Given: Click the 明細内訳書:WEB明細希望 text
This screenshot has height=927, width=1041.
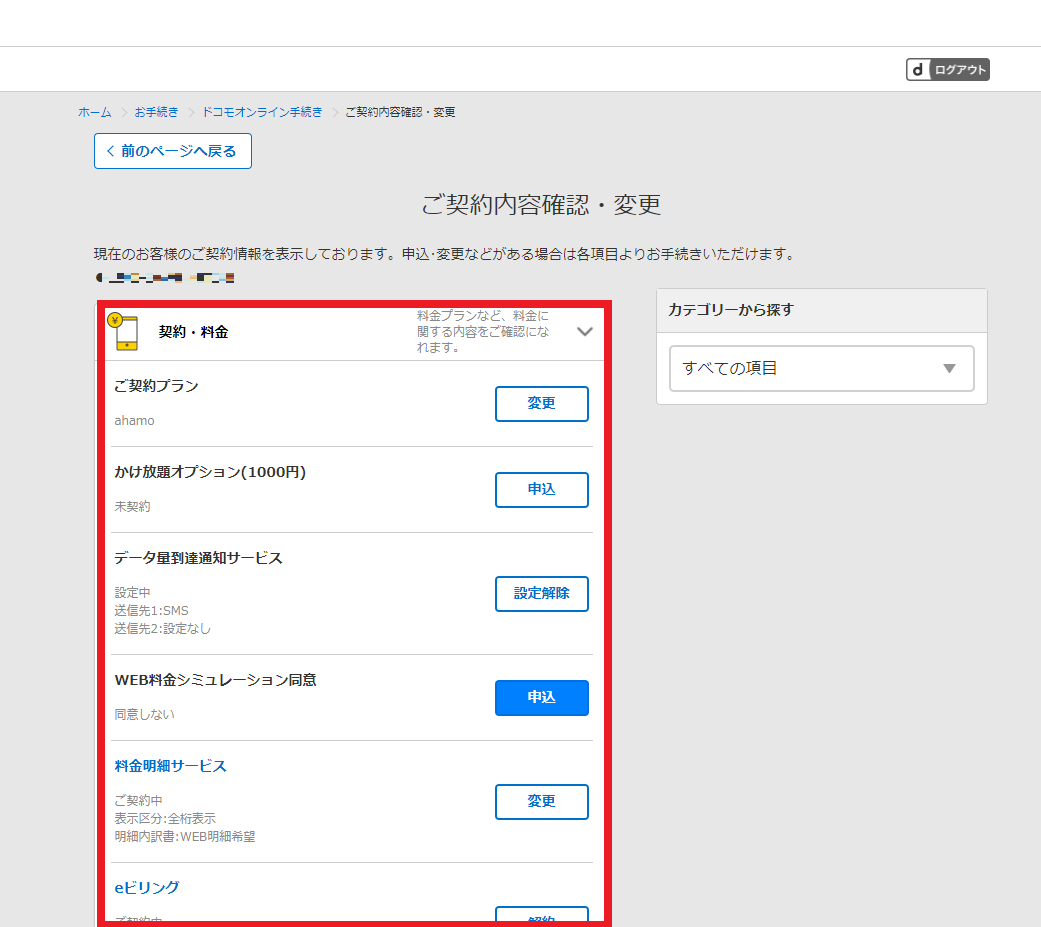Looking at the screenshot, I should pyautogui.click(x=185, y=837).
